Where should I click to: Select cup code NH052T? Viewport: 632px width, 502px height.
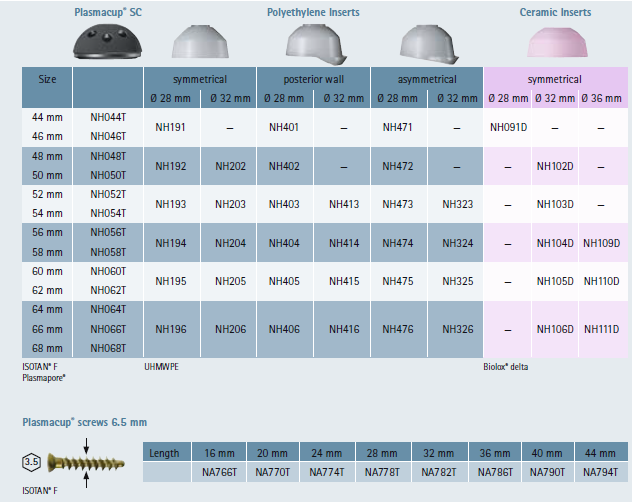(x=108, y=194)
